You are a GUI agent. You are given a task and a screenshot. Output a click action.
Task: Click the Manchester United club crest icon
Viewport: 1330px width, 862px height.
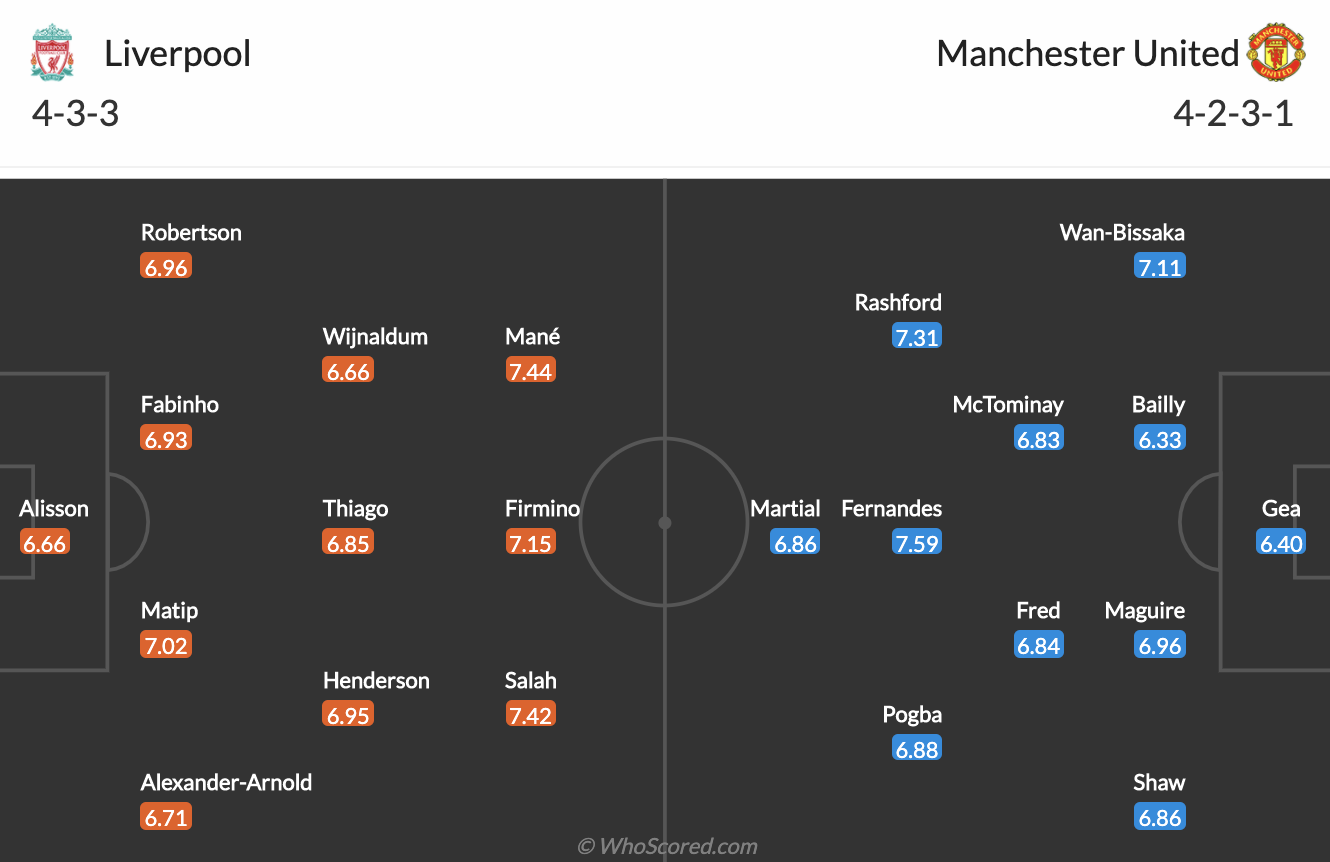1277,53
